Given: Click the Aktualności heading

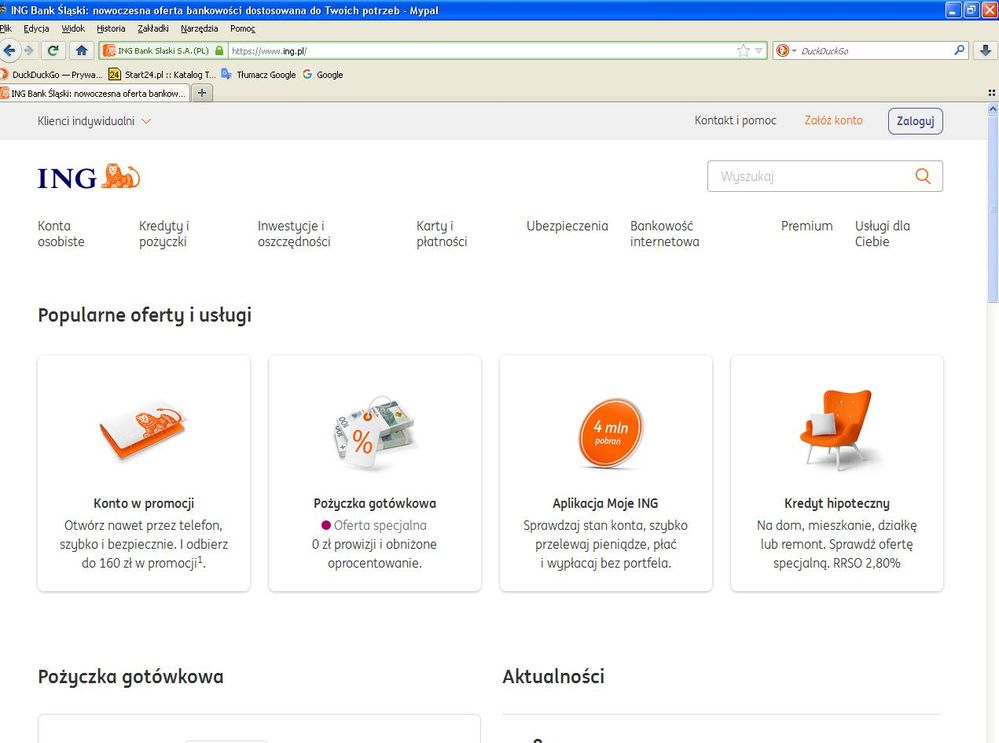Looking at the screenshot, I should tap(553, 676).
